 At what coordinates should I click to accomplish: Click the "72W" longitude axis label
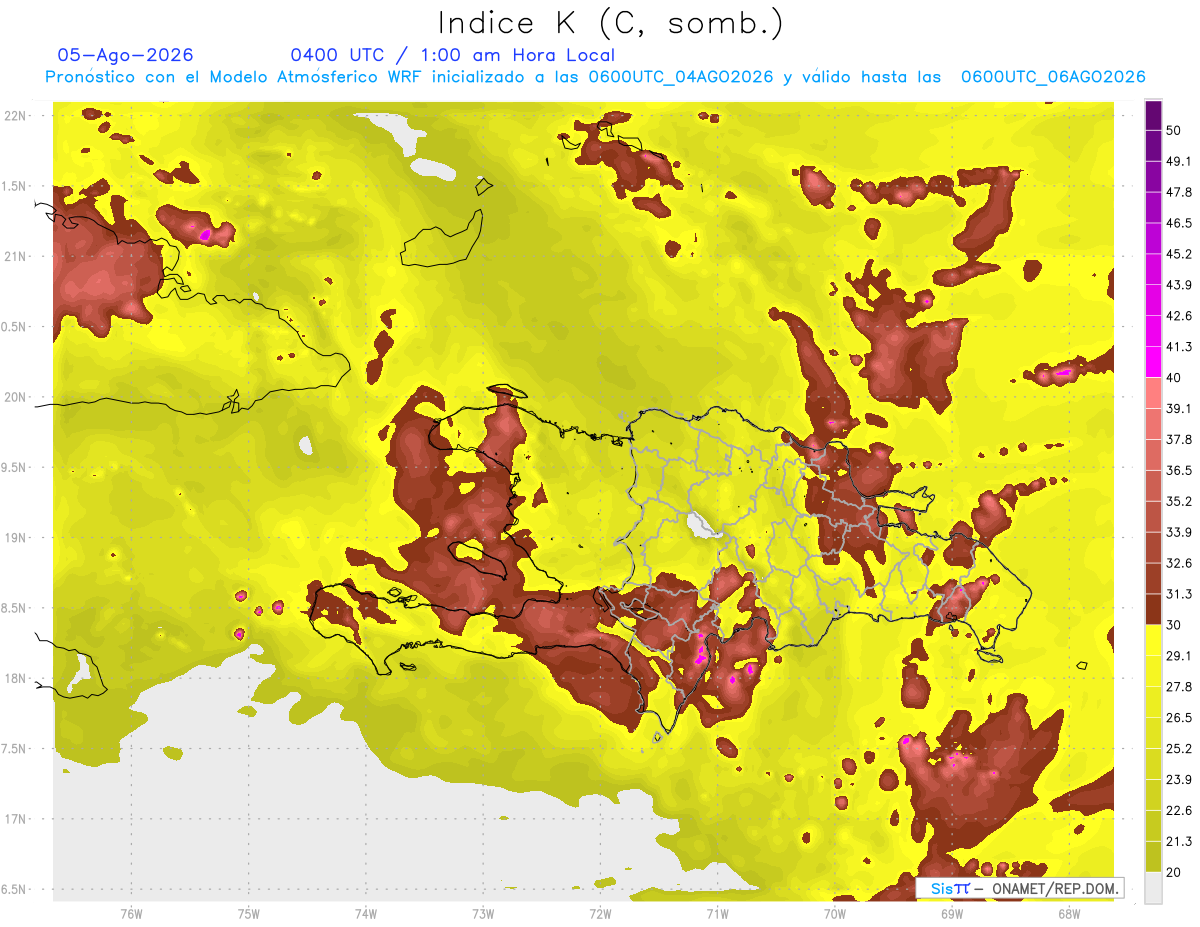tap(600, 914)
